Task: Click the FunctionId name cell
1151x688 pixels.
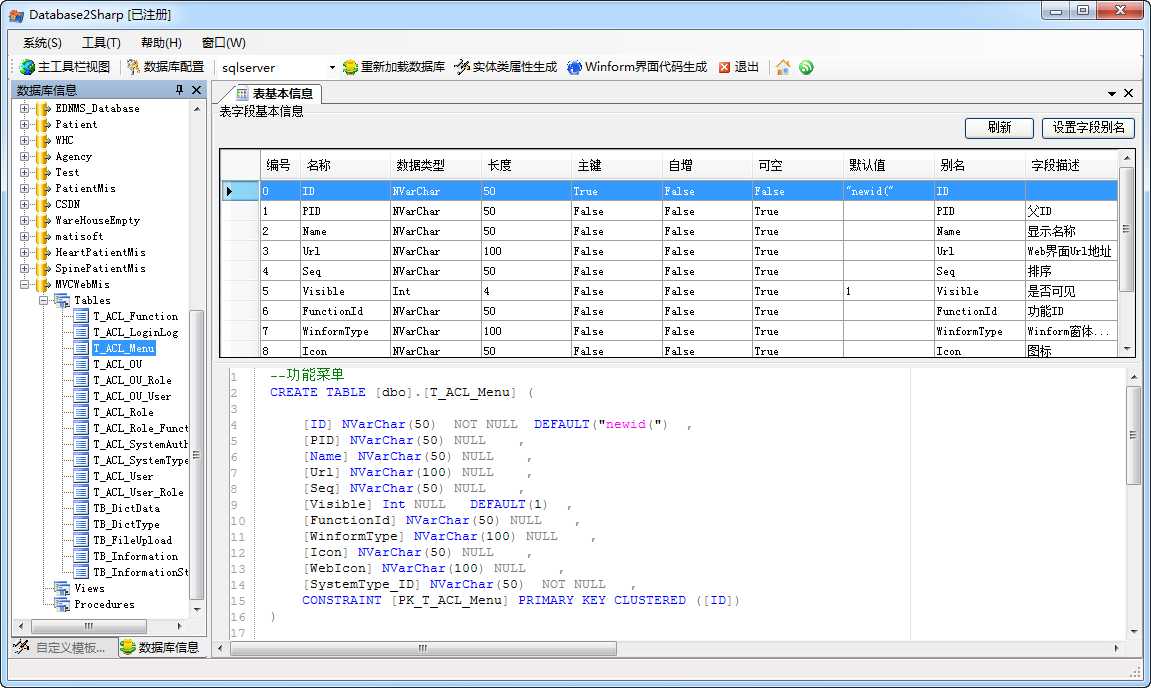Action: 345,311
